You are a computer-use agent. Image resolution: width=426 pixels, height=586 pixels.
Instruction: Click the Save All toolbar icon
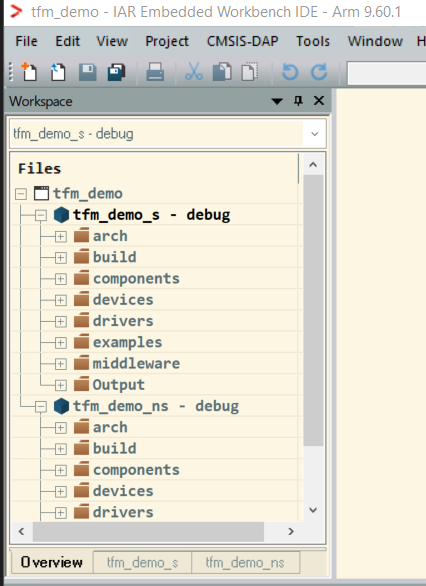116,72
